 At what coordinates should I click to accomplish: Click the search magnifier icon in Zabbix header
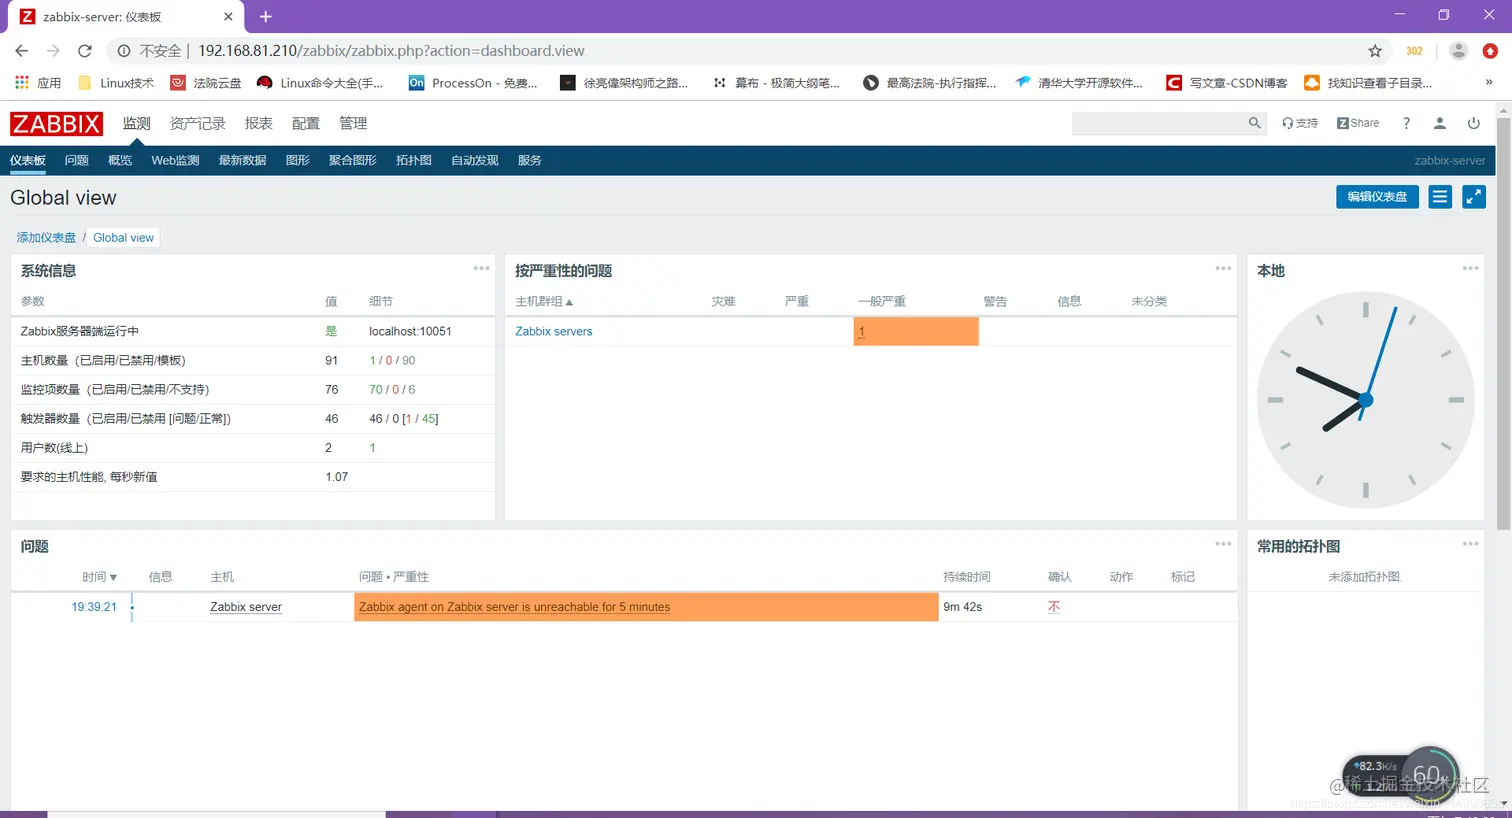[x=1254, y=123]
